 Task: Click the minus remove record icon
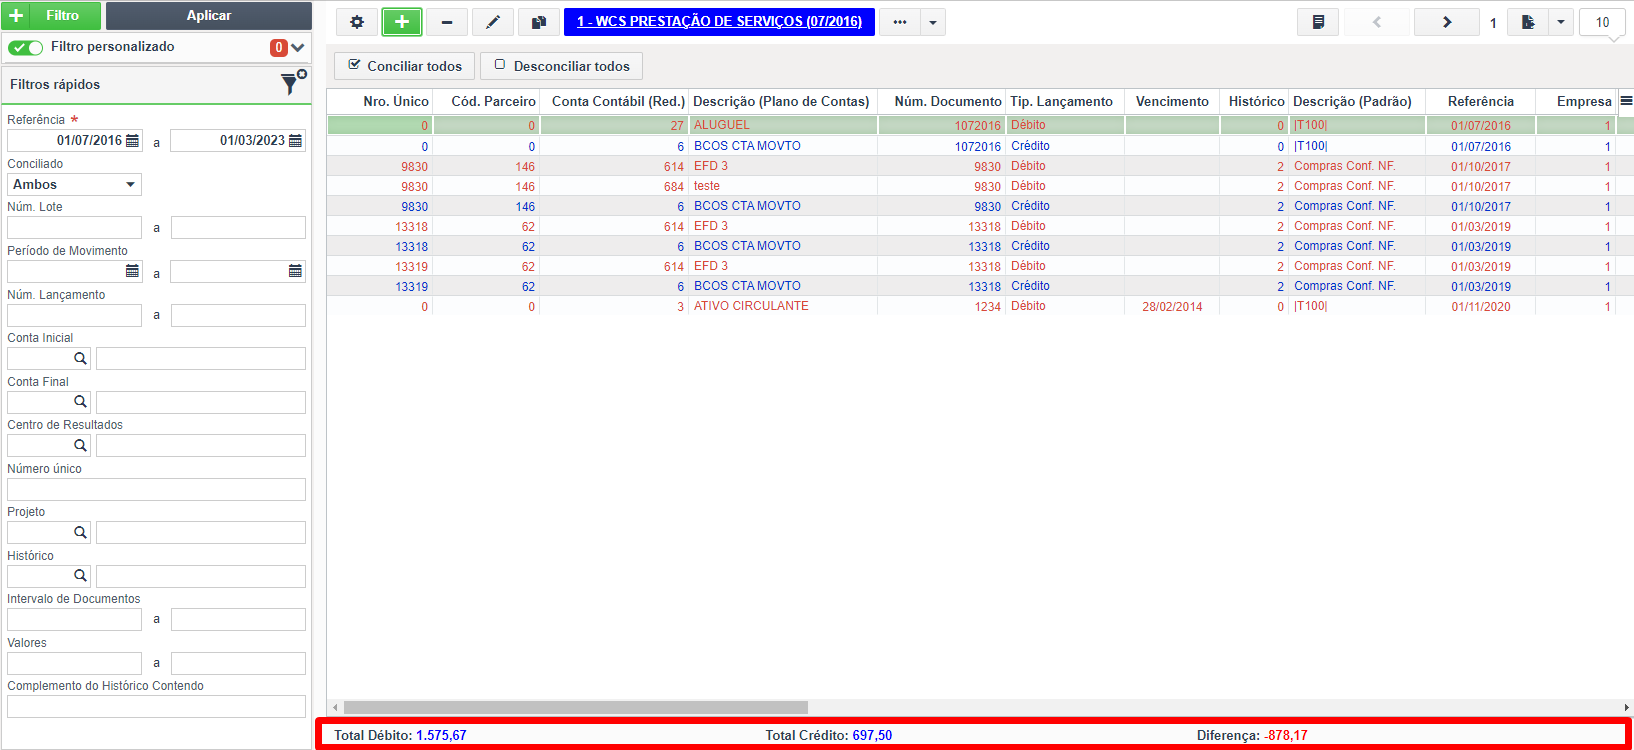(x=447, y=22)
